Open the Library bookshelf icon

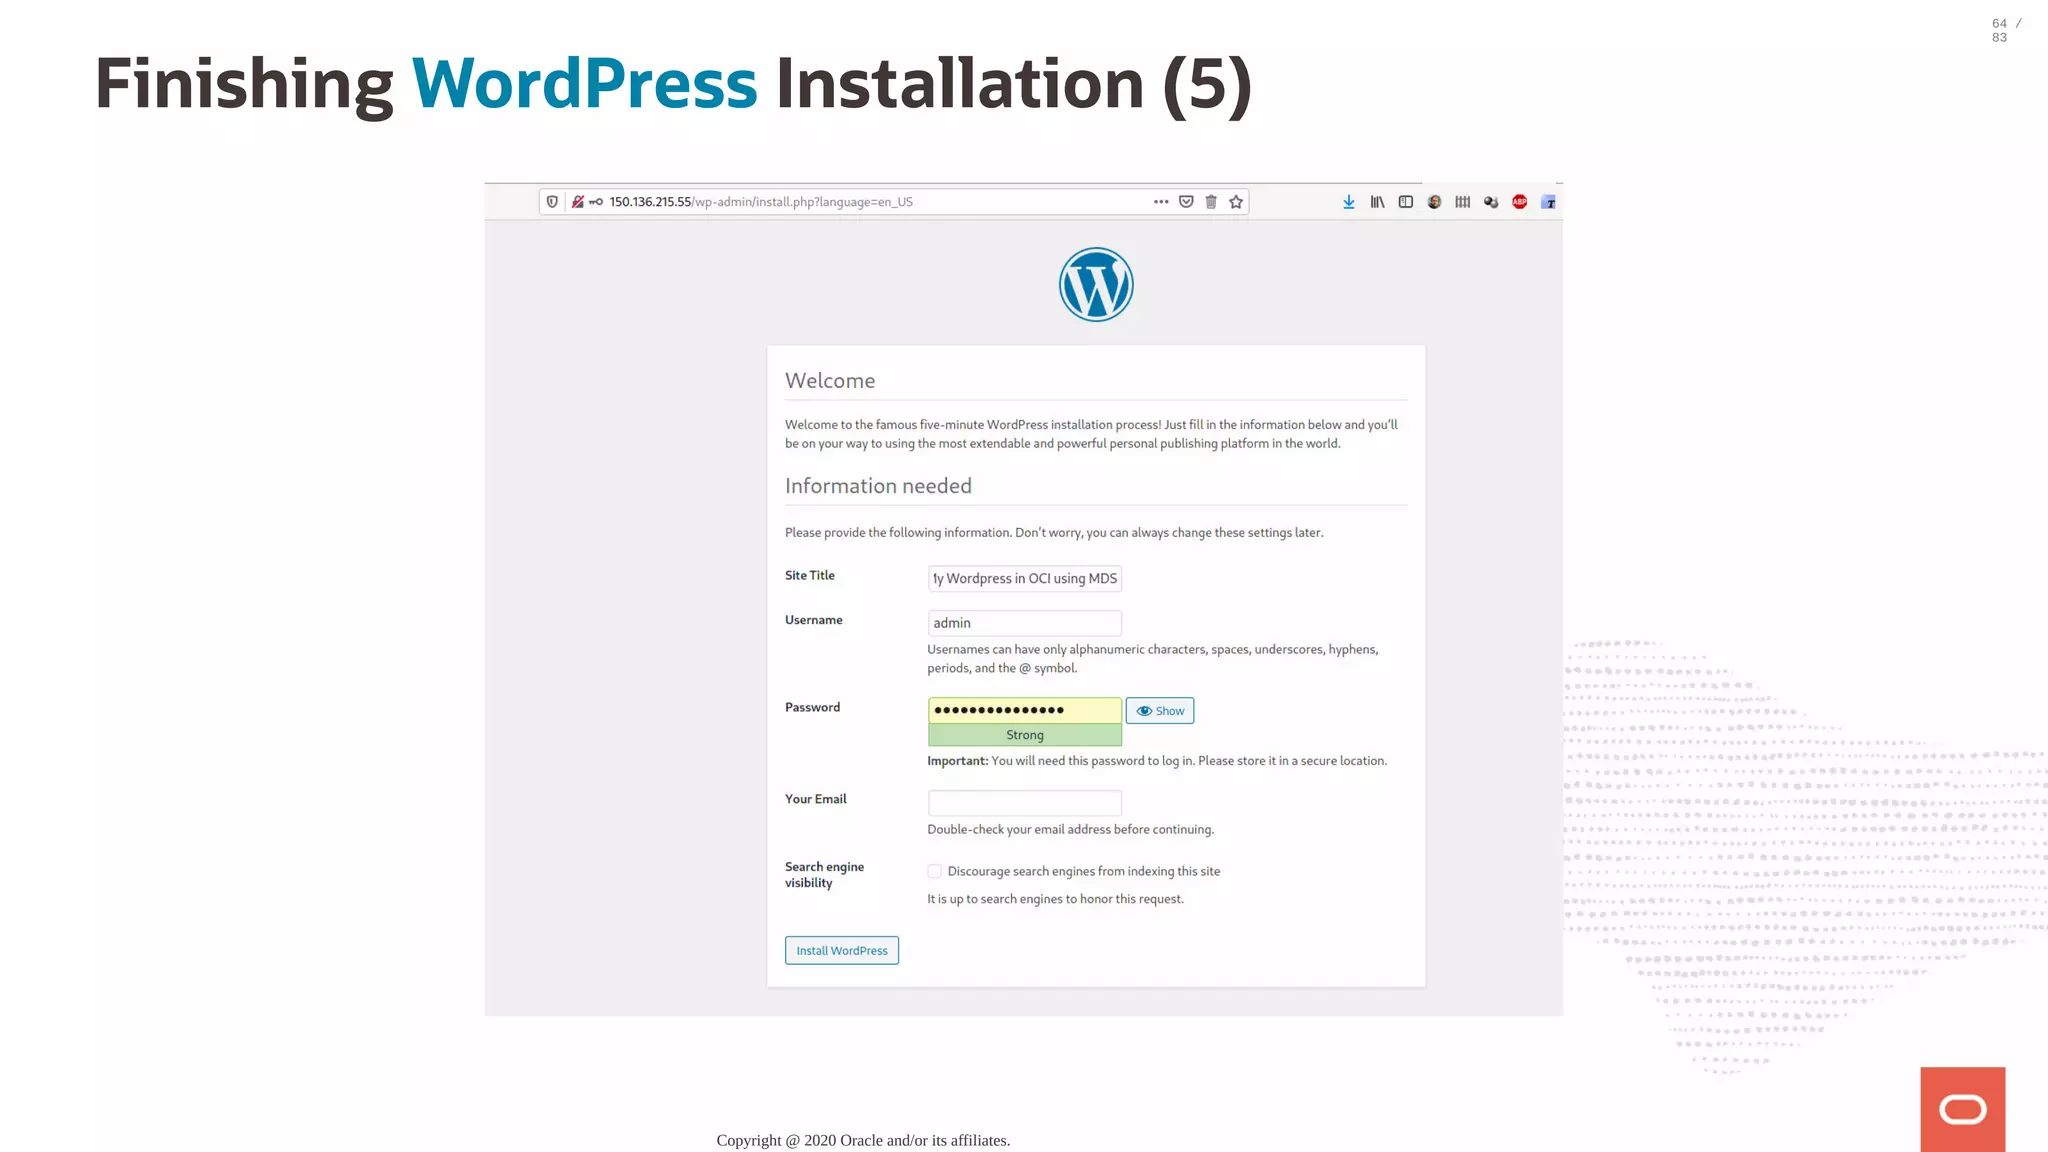tap(1377, 202)
